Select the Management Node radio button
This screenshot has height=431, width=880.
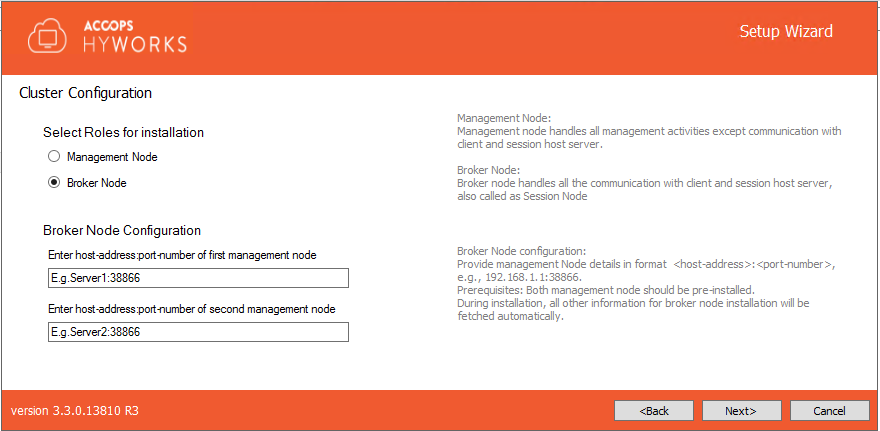(54, 157)
